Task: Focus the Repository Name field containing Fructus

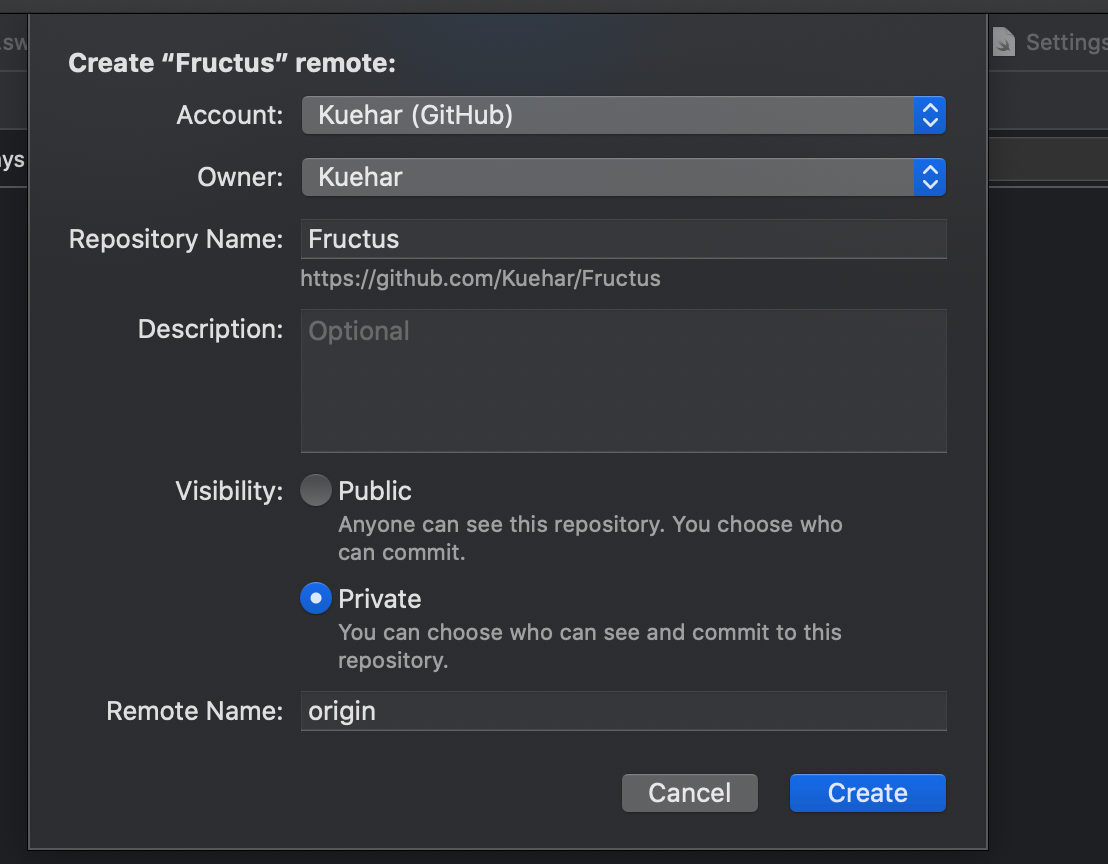Action: point(623,239)
